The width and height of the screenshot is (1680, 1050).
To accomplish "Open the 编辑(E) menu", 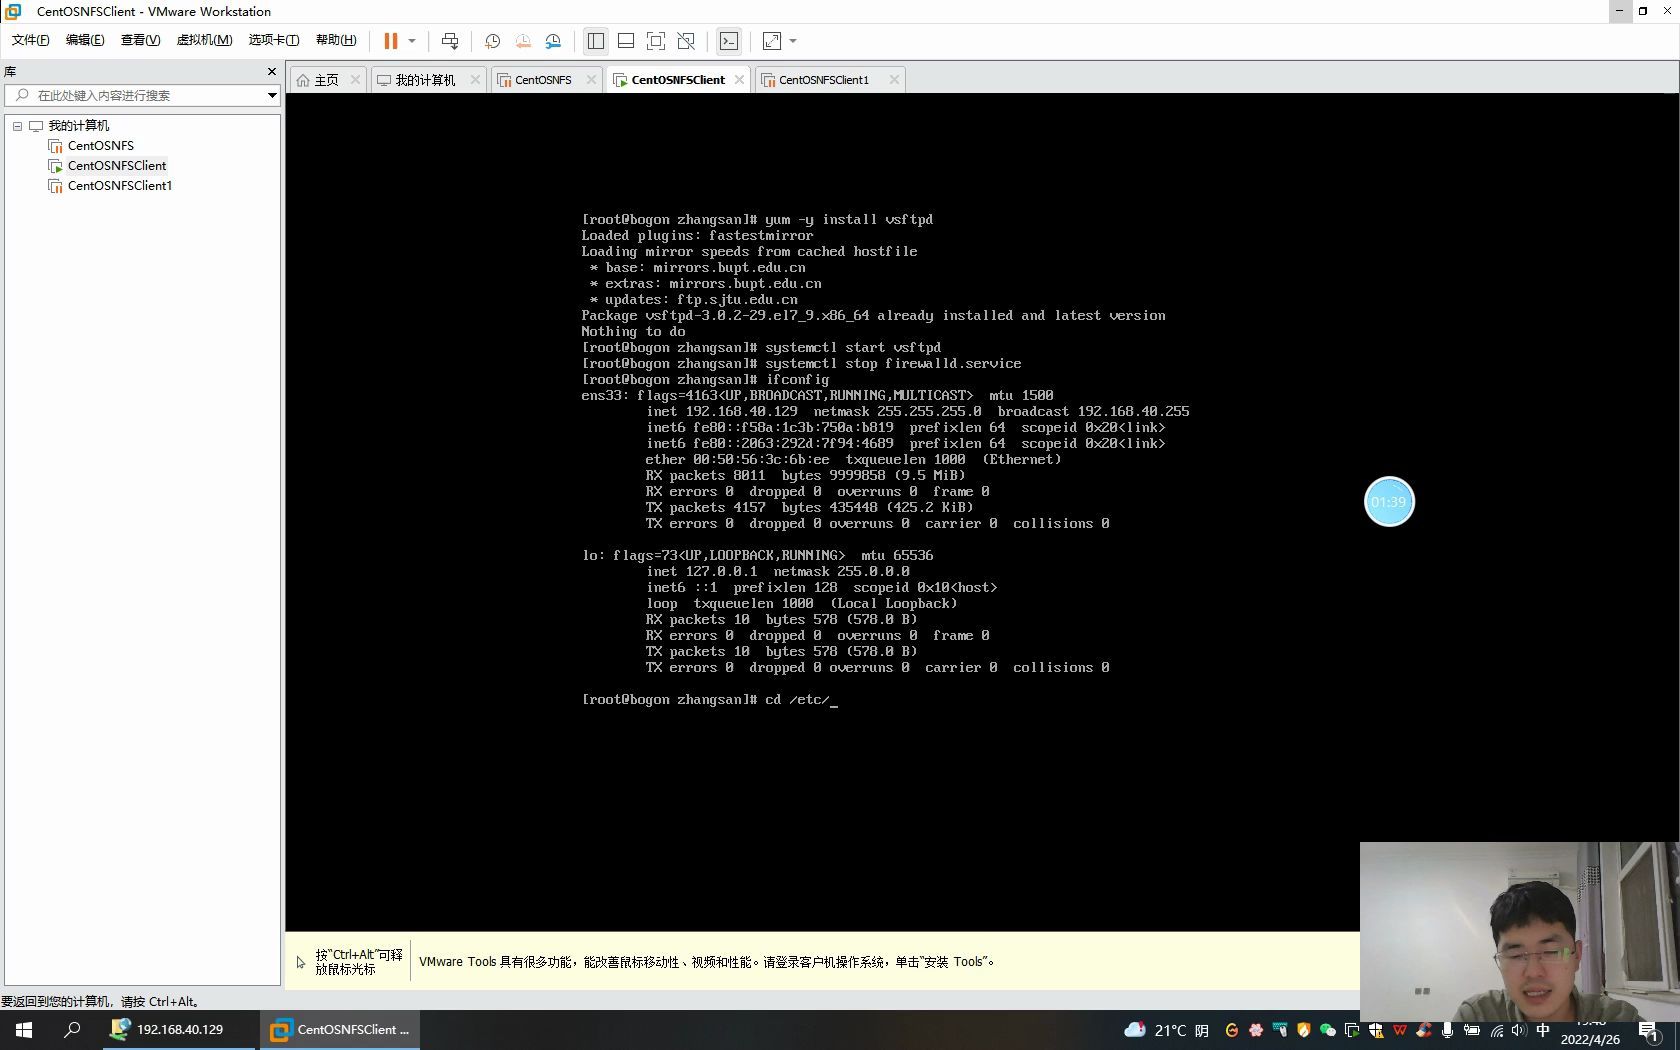I will (x=85, y=40).
